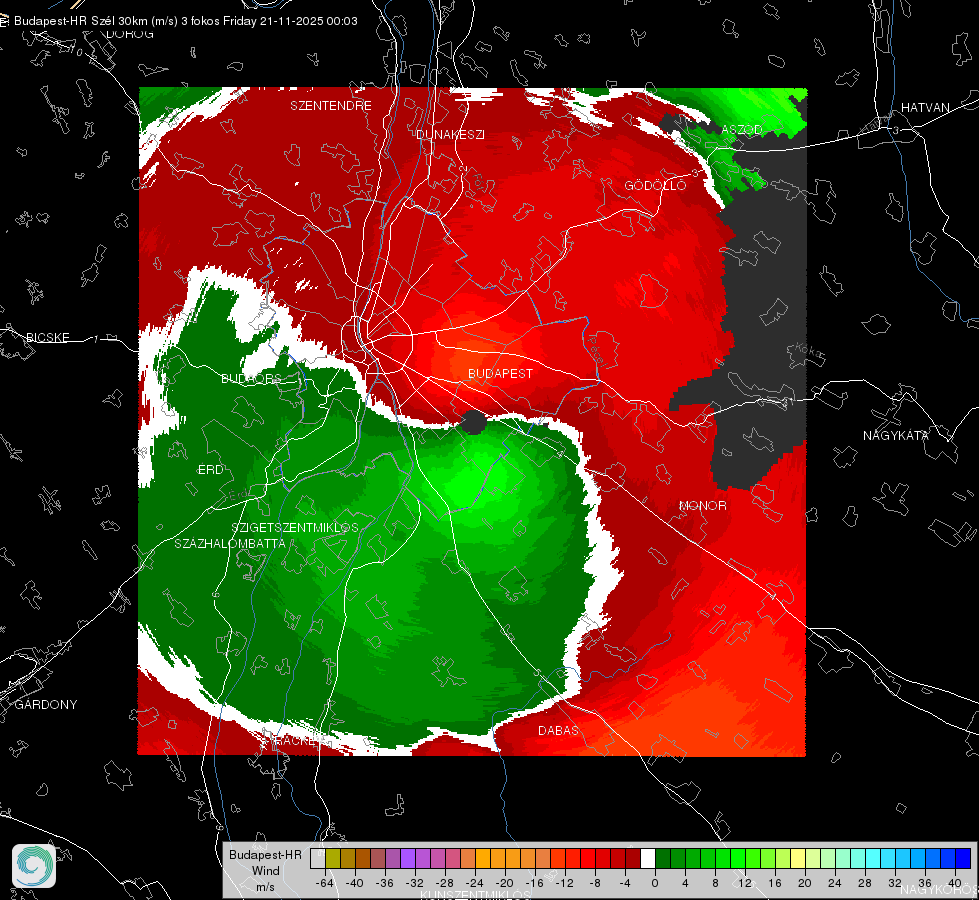Image resolution: width=979 pixels, height=900 pixels.
Task: Click the DABAS map label
Action: [559, 730]
